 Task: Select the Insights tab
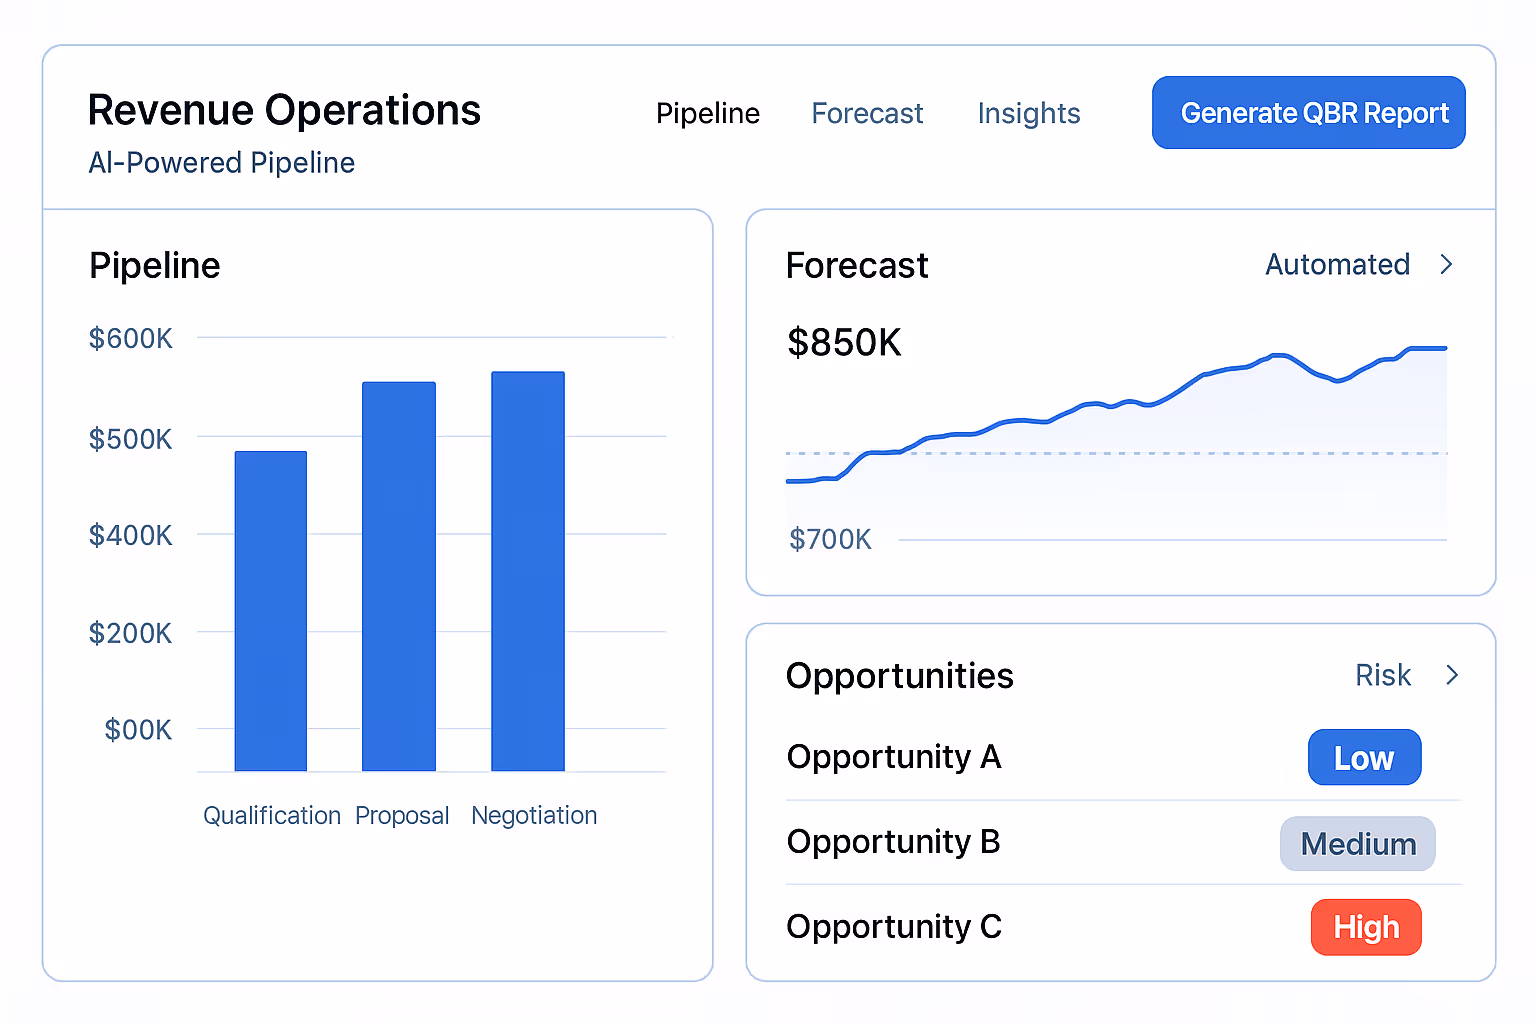(1028, 113)
